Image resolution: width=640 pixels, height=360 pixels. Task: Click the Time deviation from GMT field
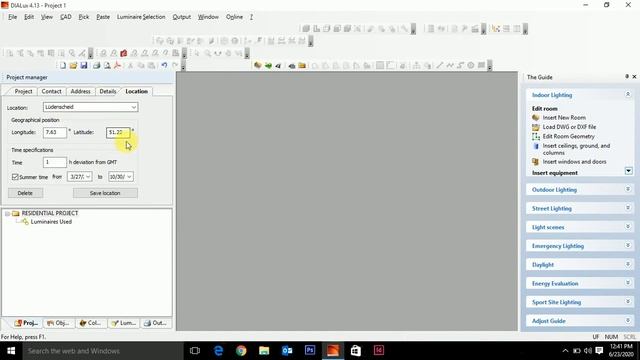pyautogui.click(x=55, y=162)
